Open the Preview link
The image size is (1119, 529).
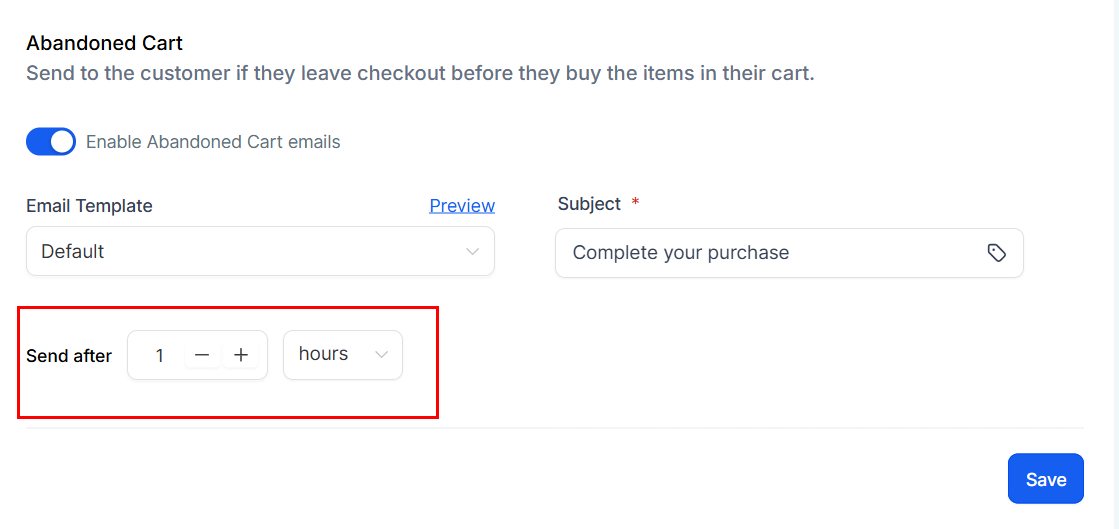462,206
